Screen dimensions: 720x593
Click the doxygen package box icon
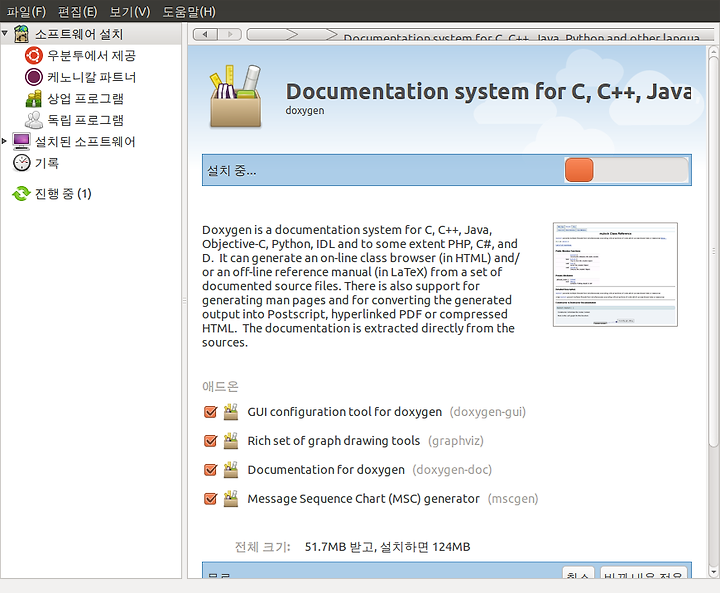236,96
